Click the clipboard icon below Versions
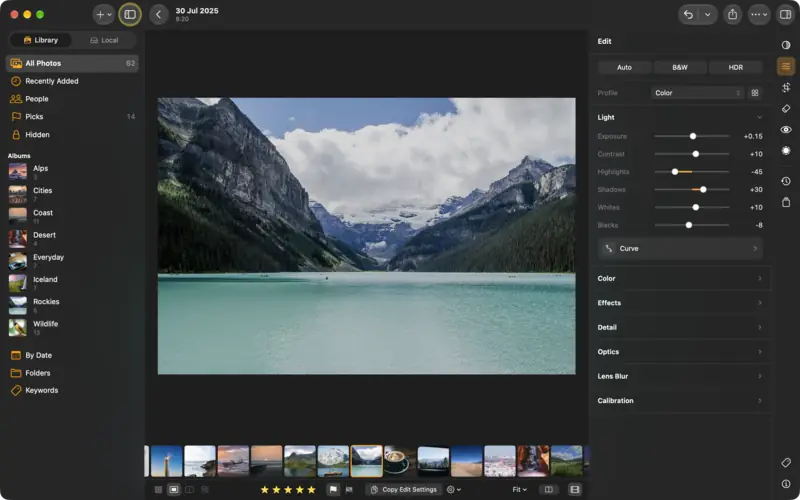The width and height of the screenshot is (800, 500). click(786, 202)
